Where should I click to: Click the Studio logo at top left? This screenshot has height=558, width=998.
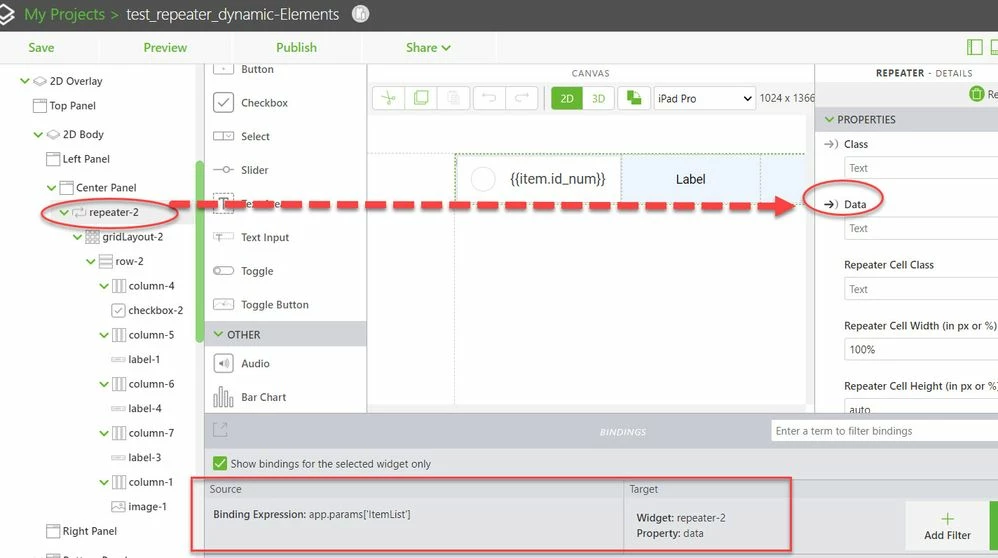click(x=6, y=15)
